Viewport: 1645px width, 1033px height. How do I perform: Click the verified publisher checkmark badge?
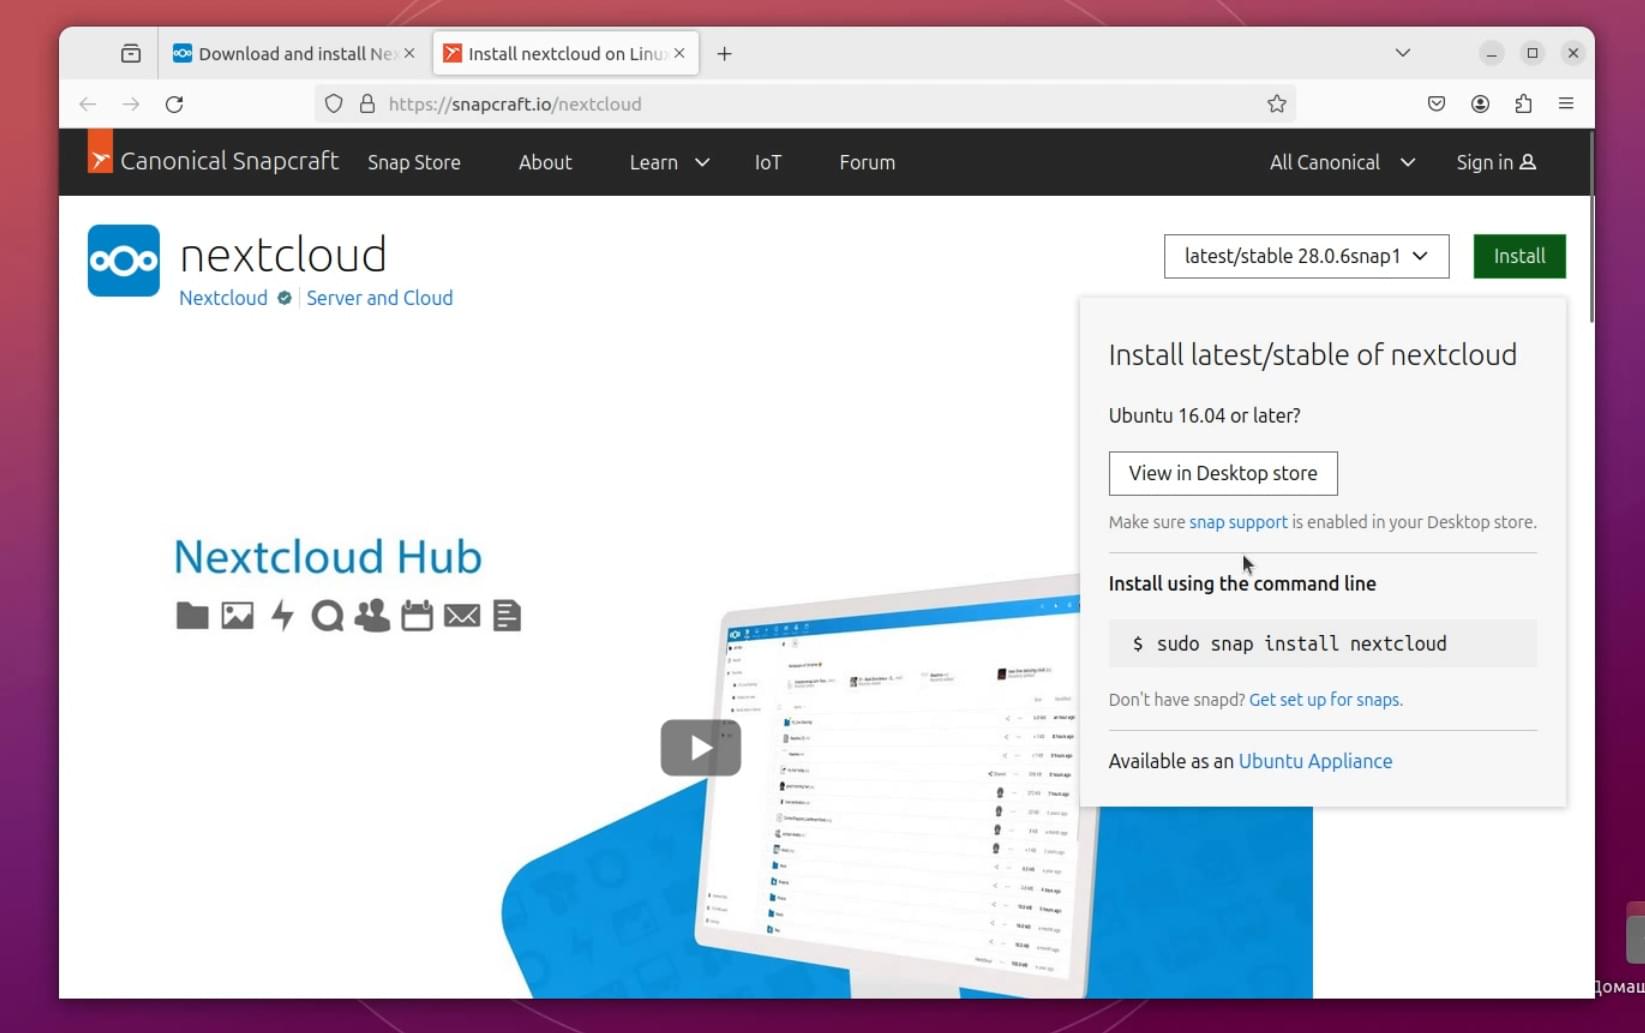coord(284,298)
